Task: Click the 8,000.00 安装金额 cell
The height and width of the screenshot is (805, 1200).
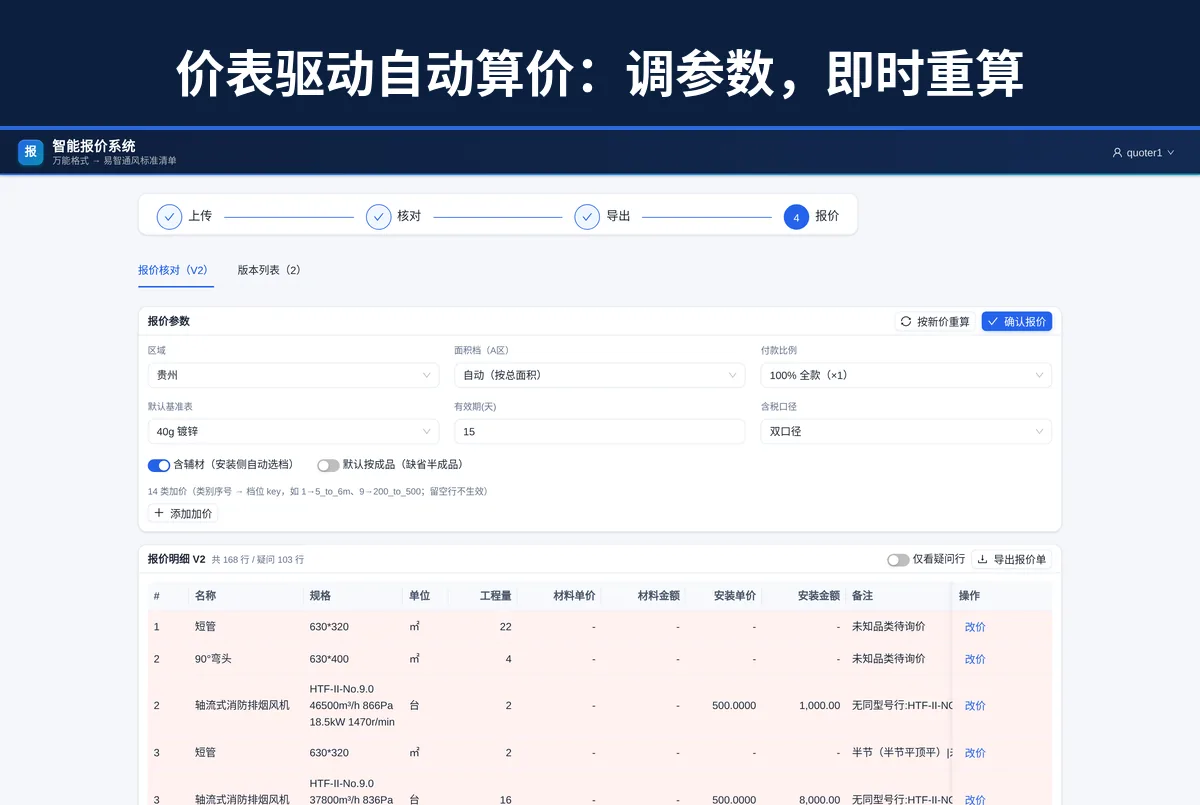Action: (x=819, y=800)
